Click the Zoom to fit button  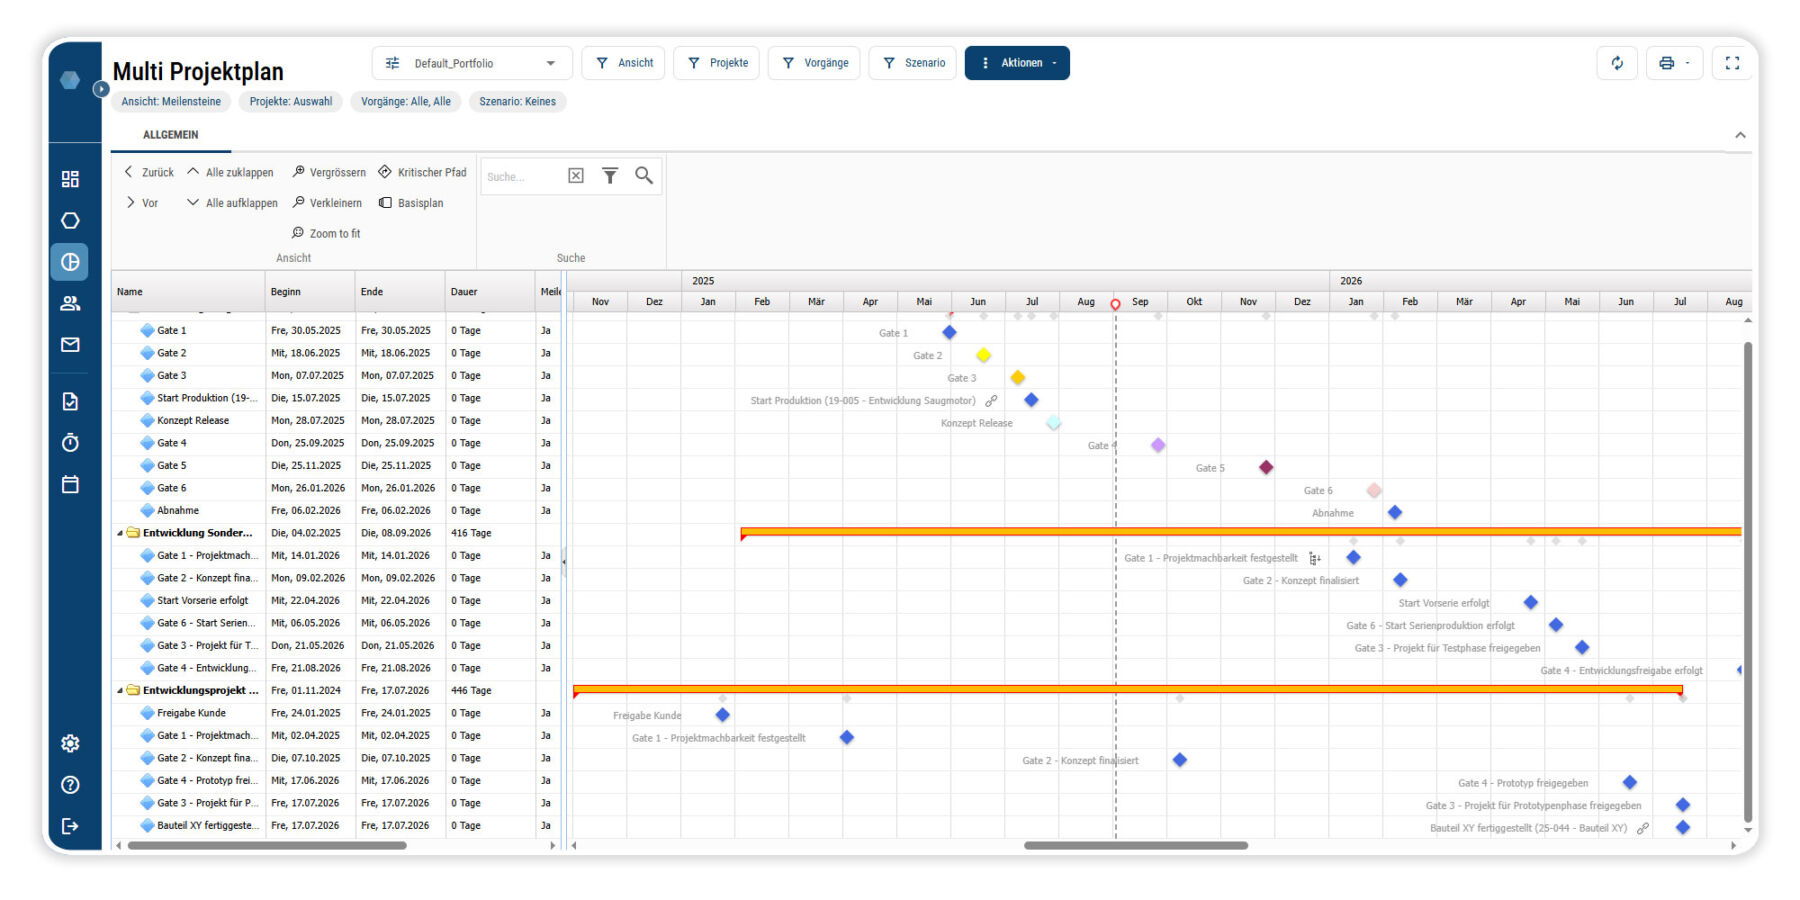point(326,233)
